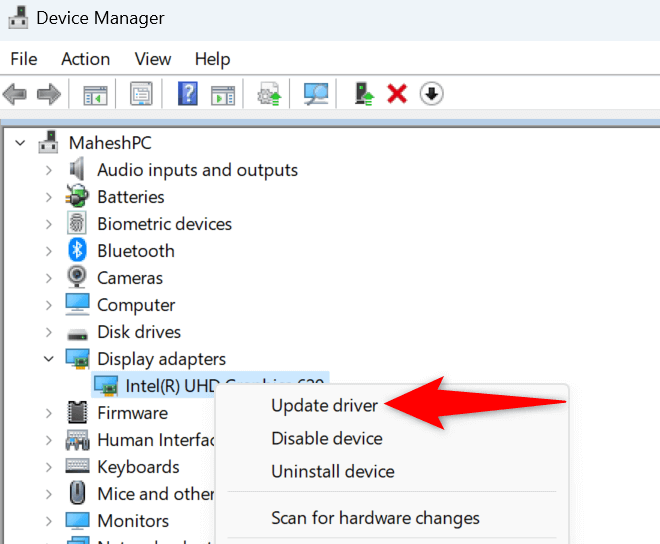Click the blue Help question mark icon
This screenshot has width=660, height=544.
coord(188,93)
